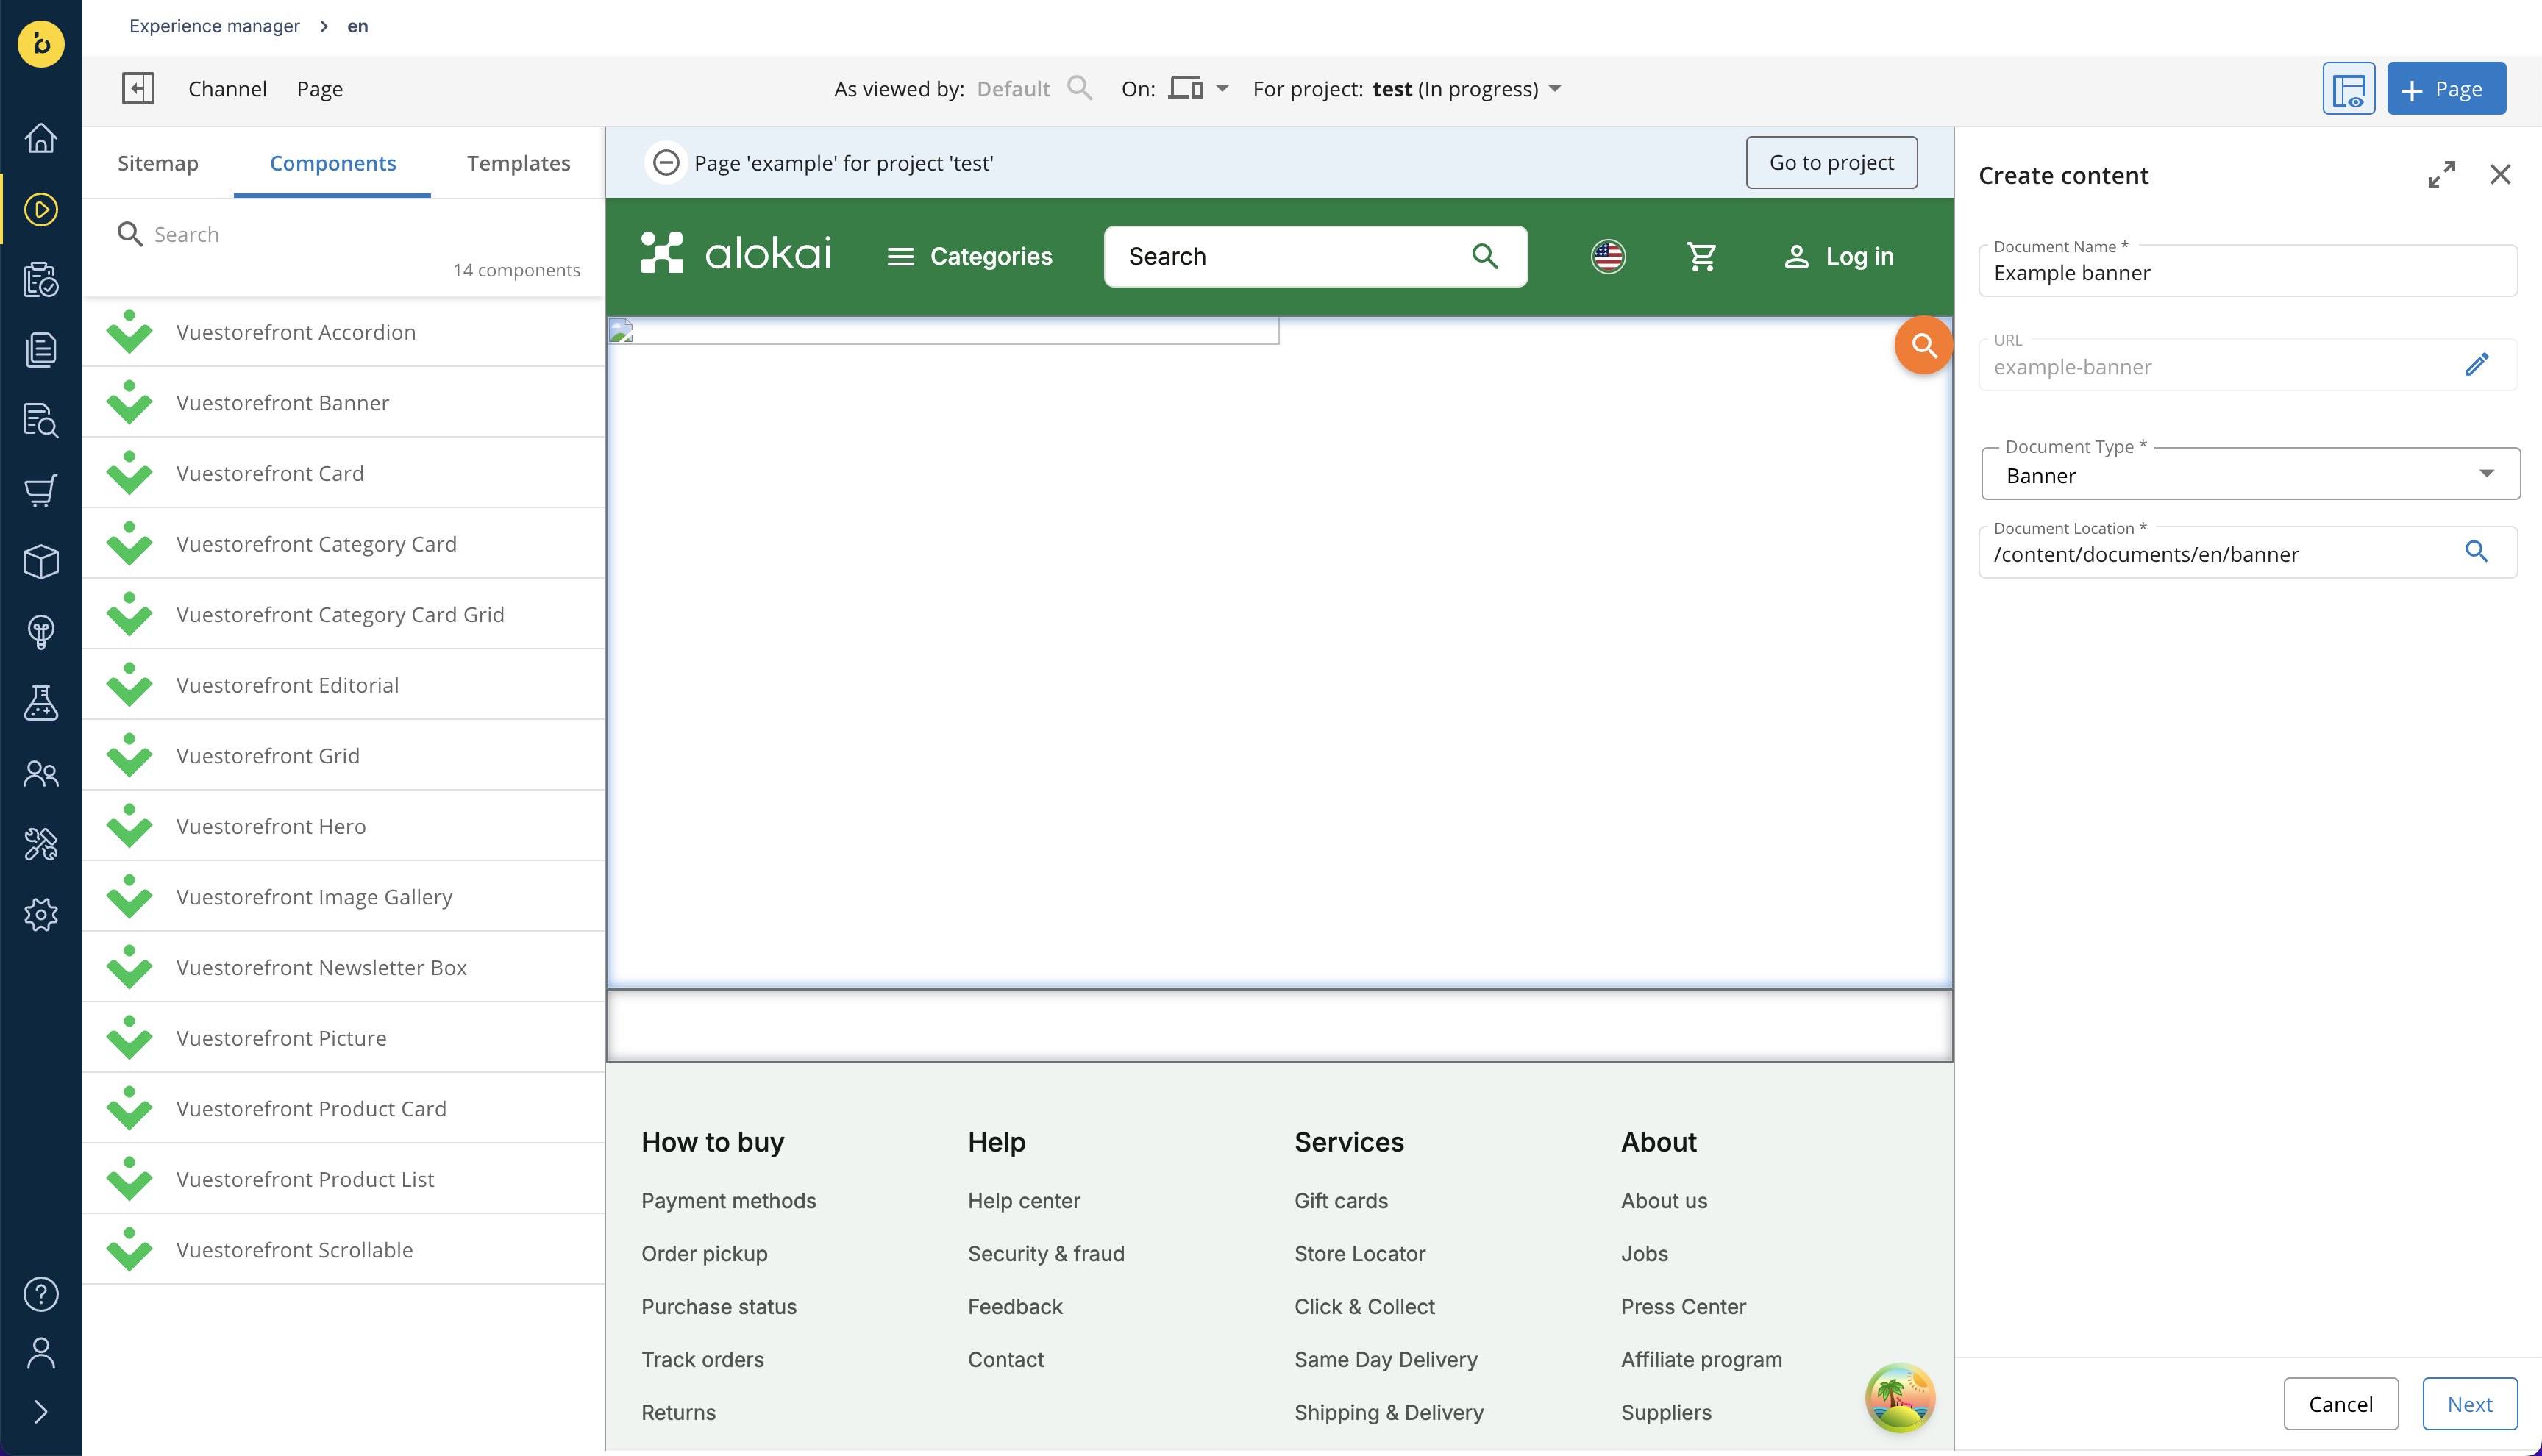Open the tools sidebar icon
The height and width of the screenshot is (1456, 2542).
41,844
